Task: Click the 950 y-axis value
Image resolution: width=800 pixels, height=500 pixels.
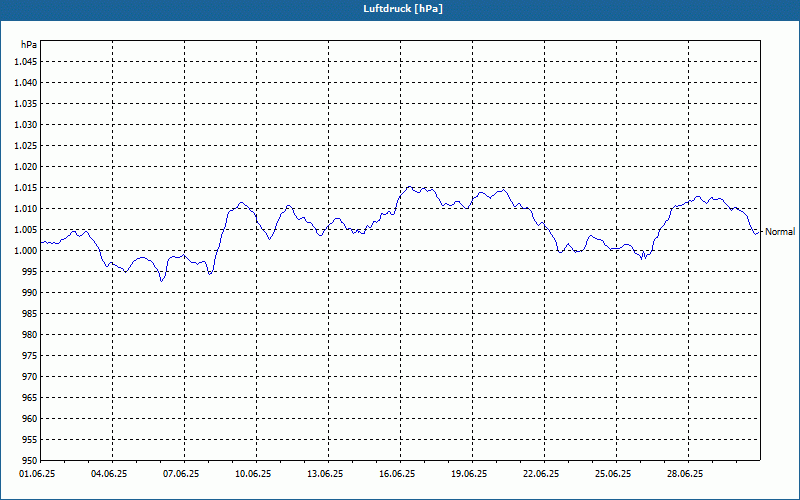Action: coord(30,460)
